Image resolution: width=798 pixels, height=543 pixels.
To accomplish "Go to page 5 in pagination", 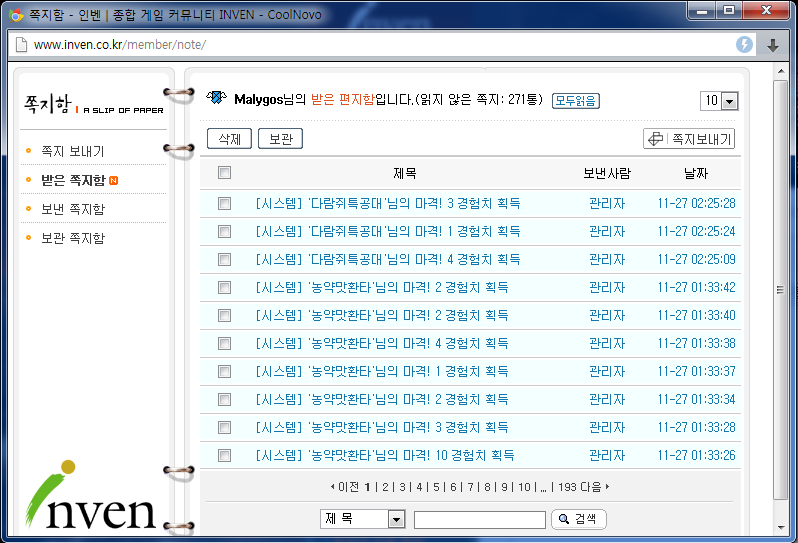I will (436, 487).
